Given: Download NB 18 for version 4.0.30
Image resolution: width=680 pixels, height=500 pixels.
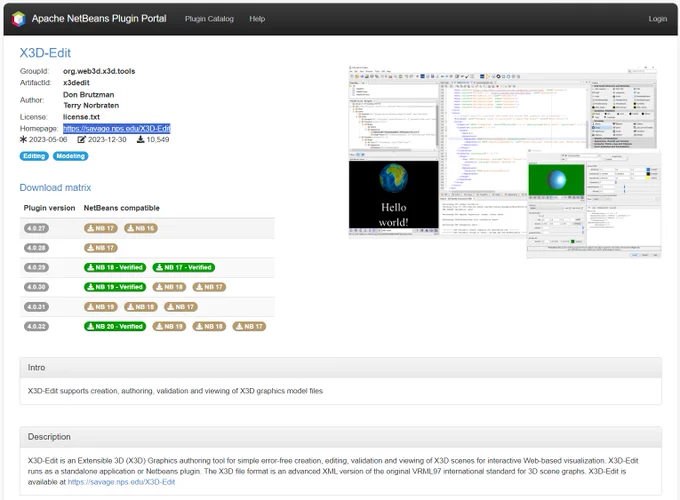Looking at the screenshot, I should pos(169,287).
